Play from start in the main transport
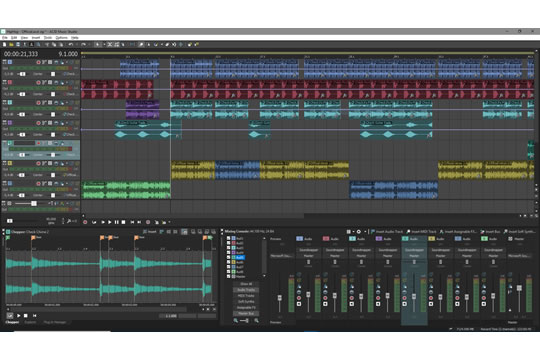540x360 pixels. [x=103, y=222]
